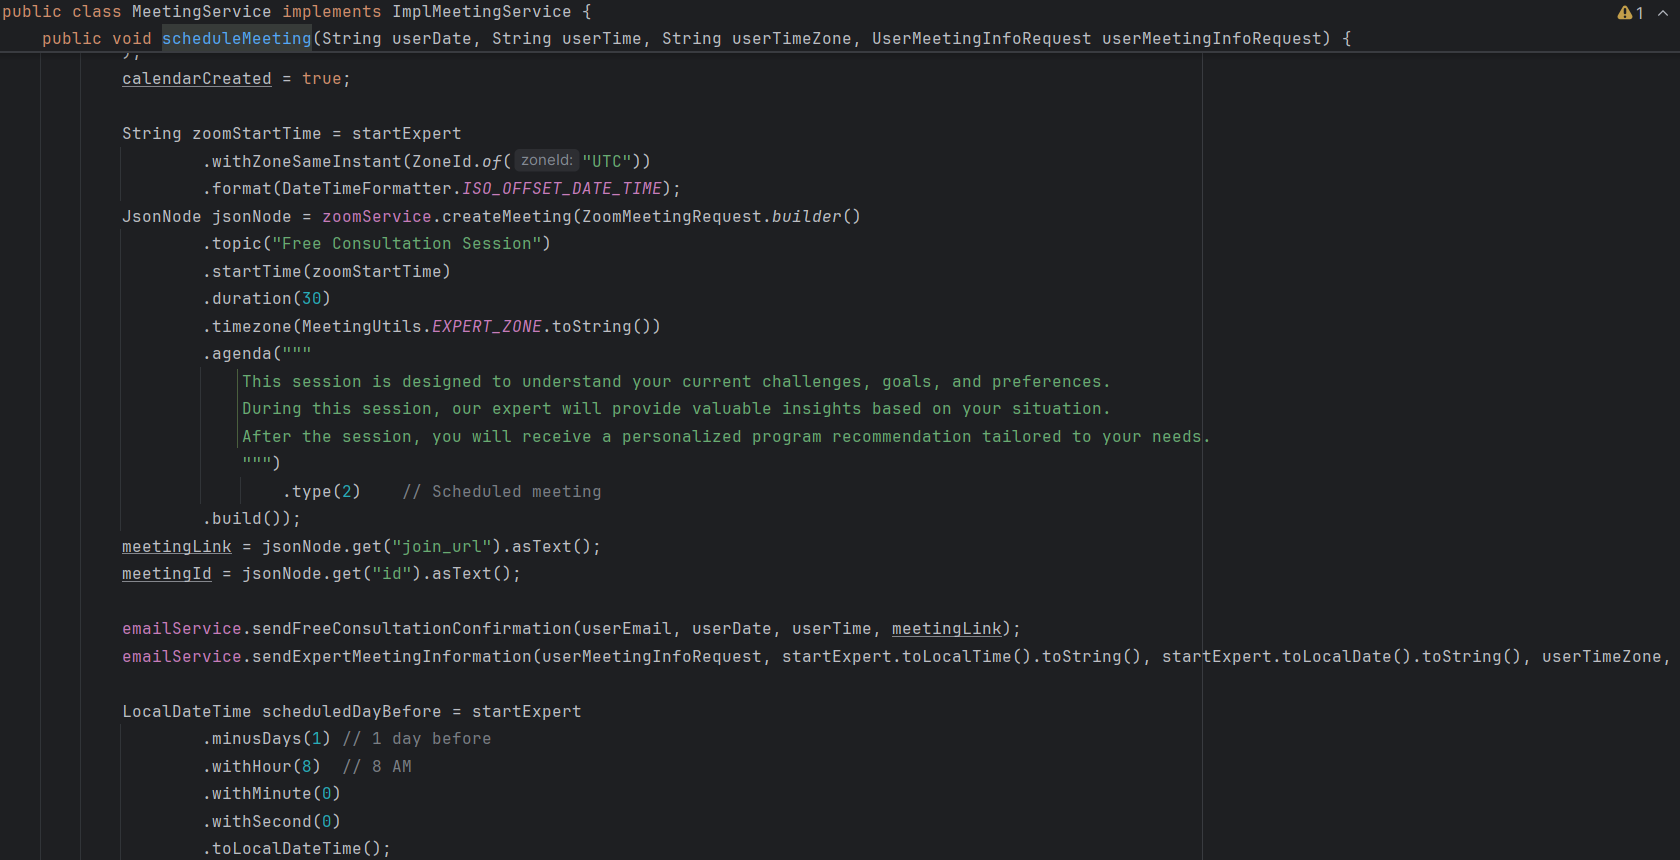The image size is (1680, 860).
Task: Click the "Scheduled meeting" comment text
Action: tap(516, 492)
